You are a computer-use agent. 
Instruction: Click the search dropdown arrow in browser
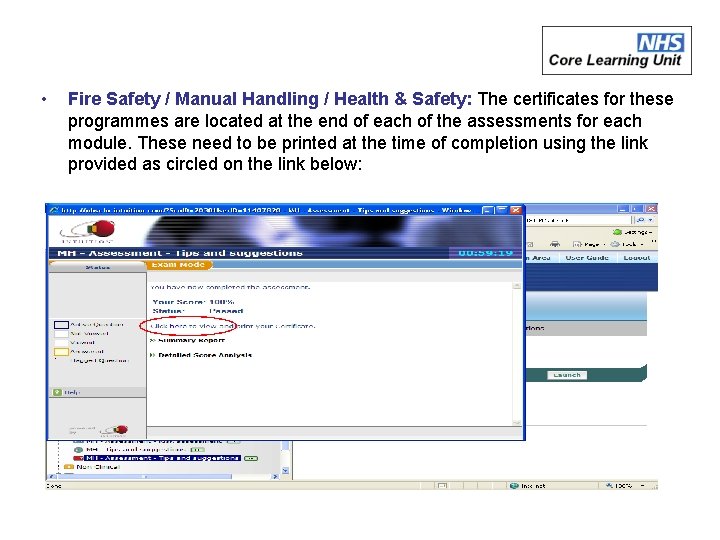650,220
